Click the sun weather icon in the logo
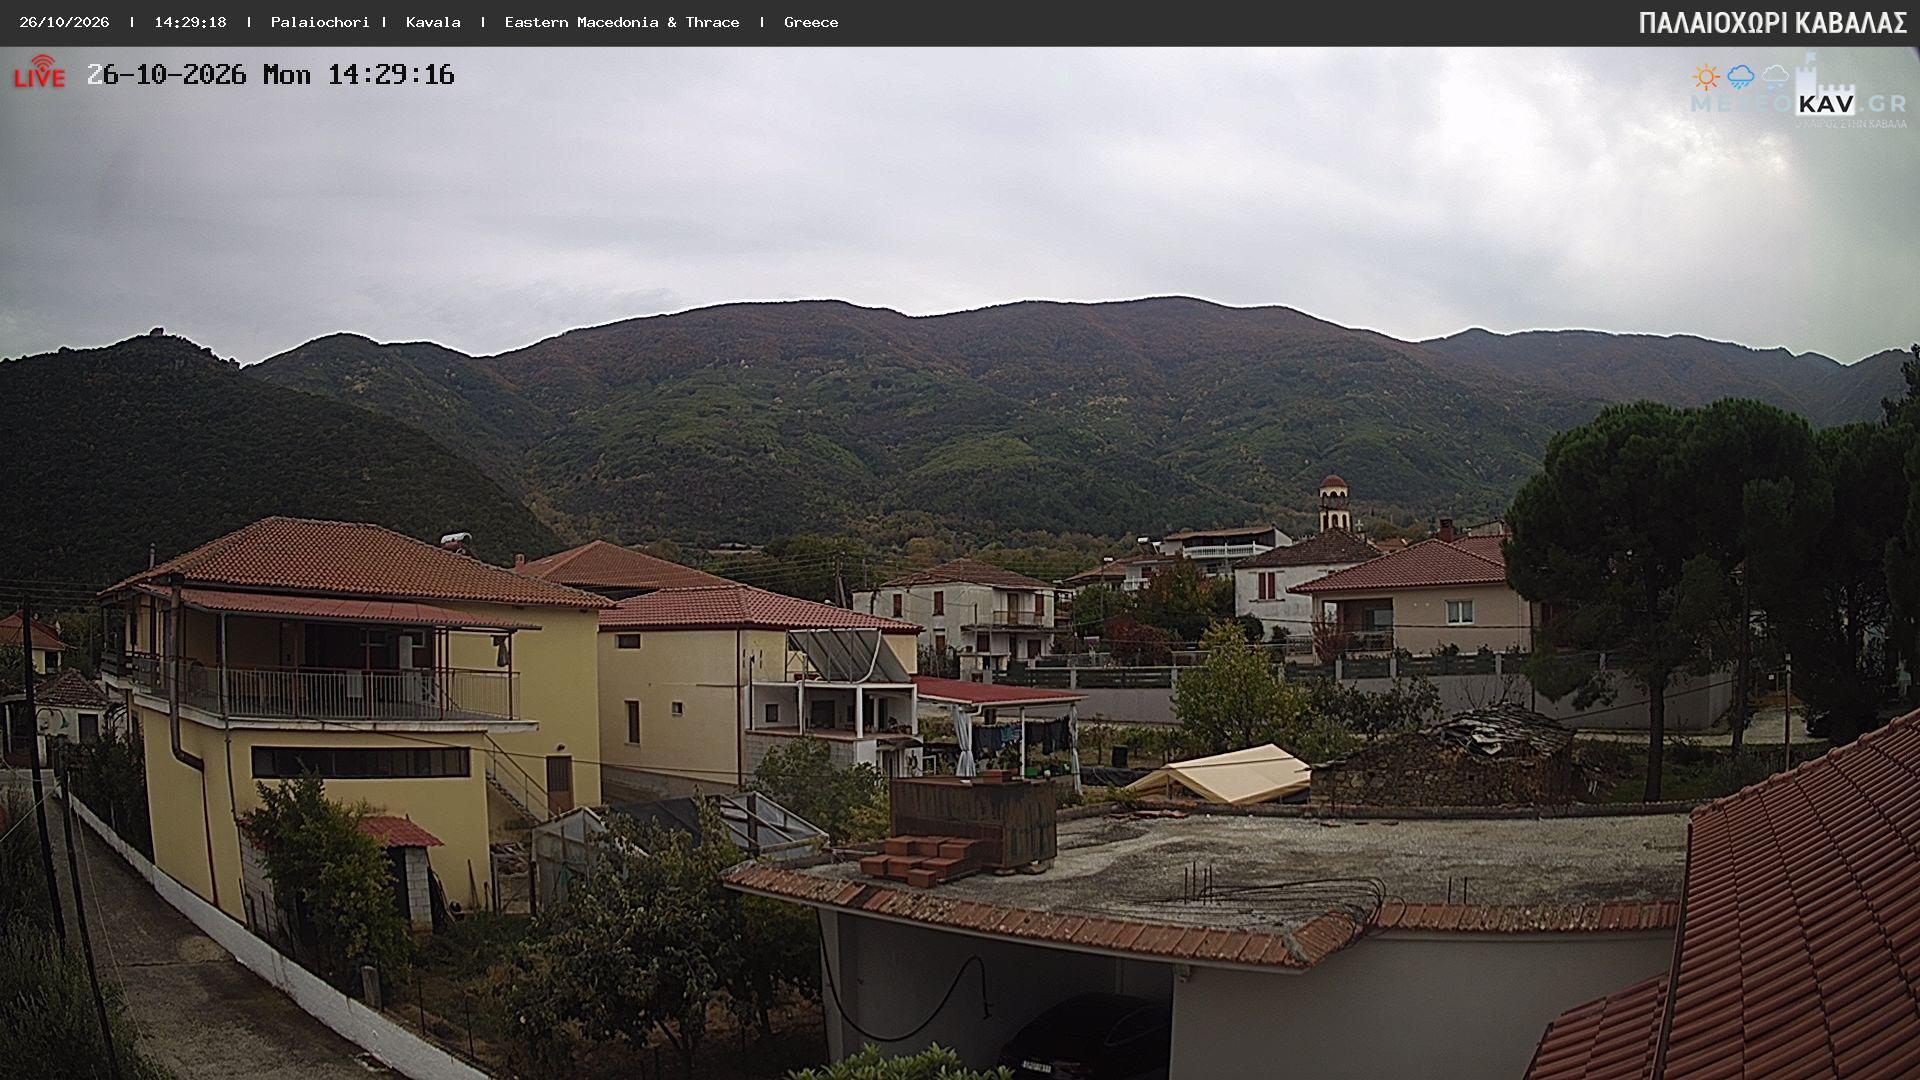 pyautogui.click(x=1706, y=77)
